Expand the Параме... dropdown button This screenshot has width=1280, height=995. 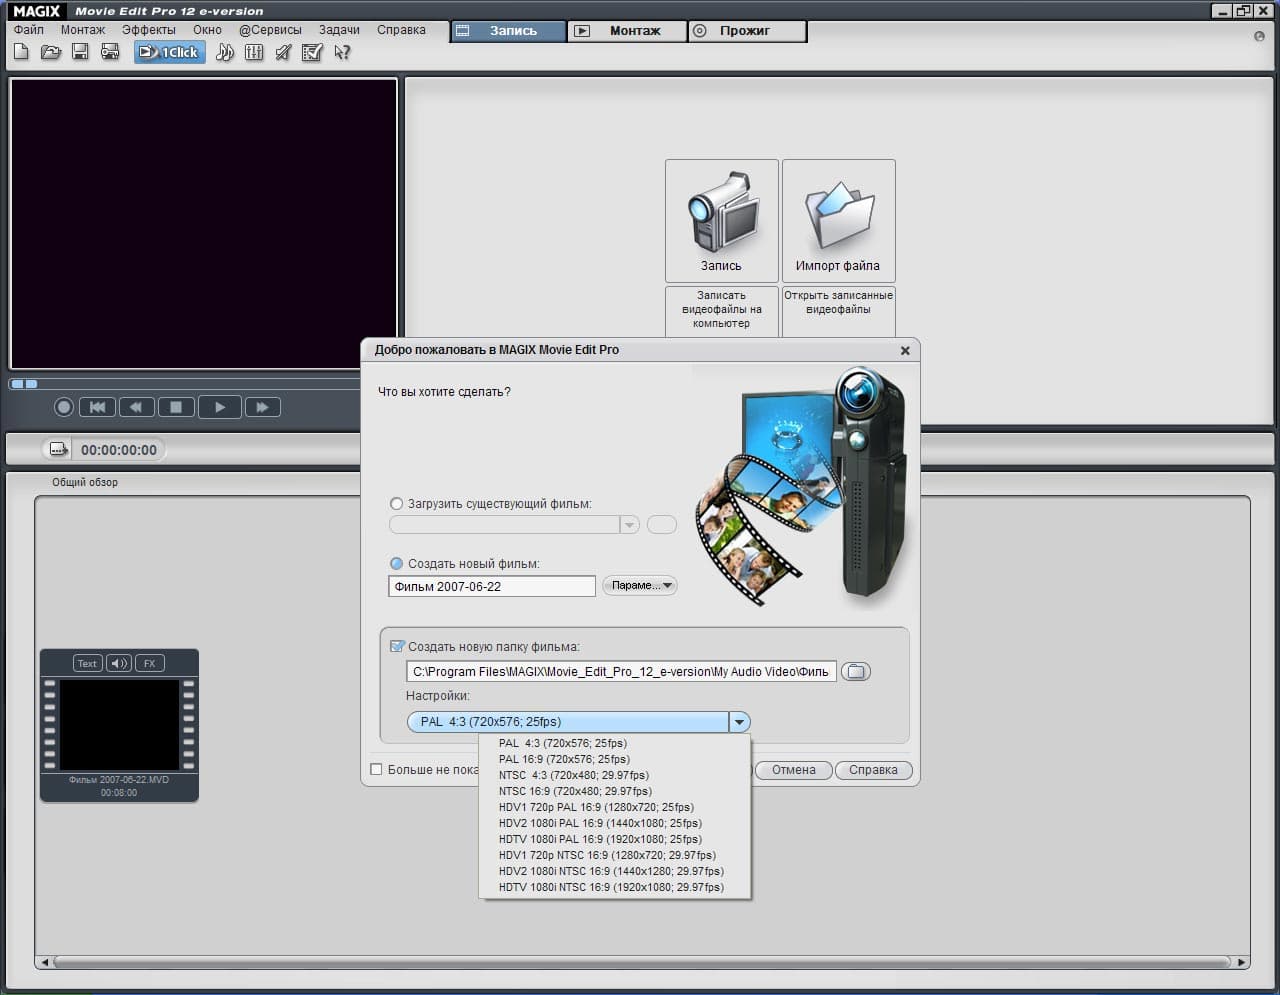[640, 586]
